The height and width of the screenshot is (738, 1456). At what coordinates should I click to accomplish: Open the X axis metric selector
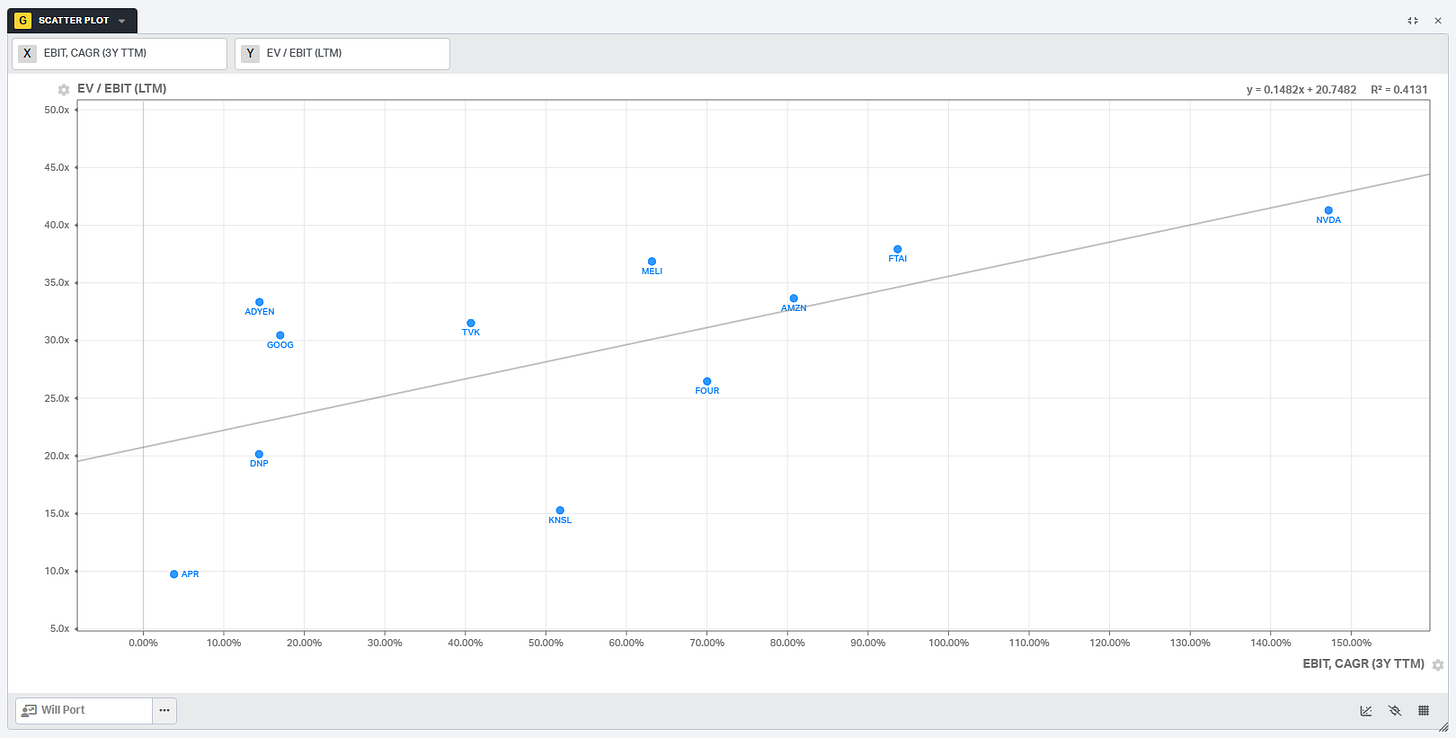point(119,53)
